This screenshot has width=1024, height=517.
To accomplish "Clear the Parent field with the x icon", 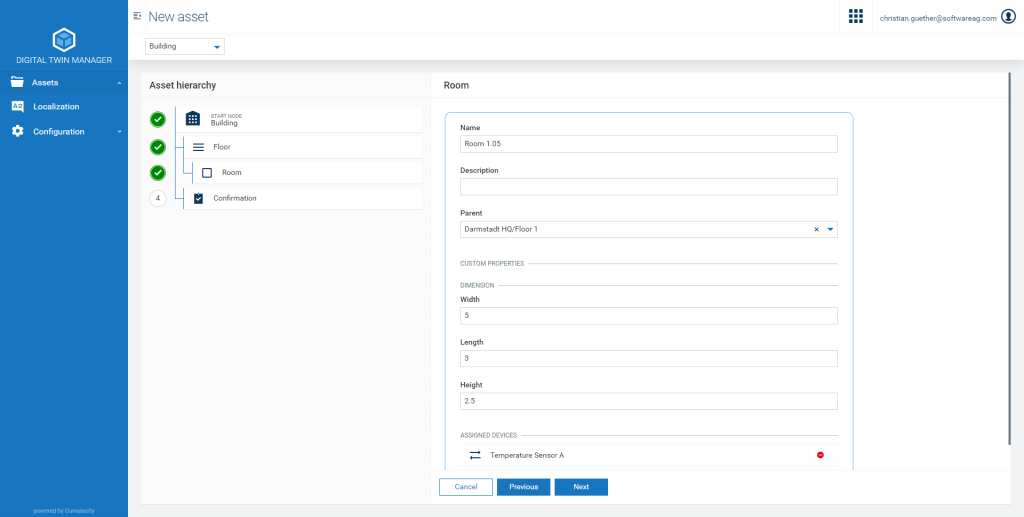I will coord(816,229).
